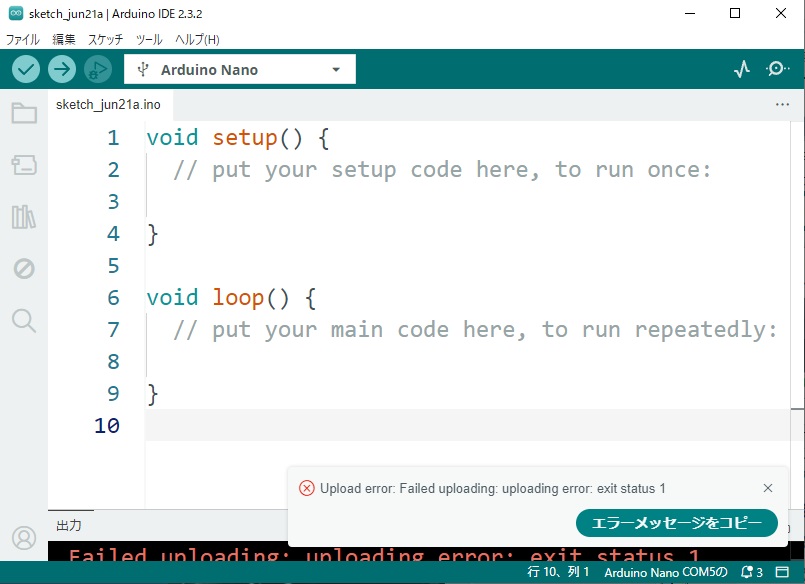This screenshot has height=584, width=805.
Task: Open the Boards Manager sidebar icon
Action: coord(24,165)
